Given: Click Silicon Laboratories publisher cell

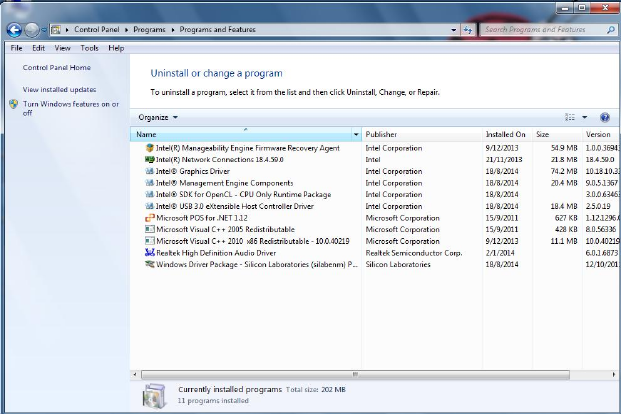Looking at the screenshot, I should coord(398,264).
